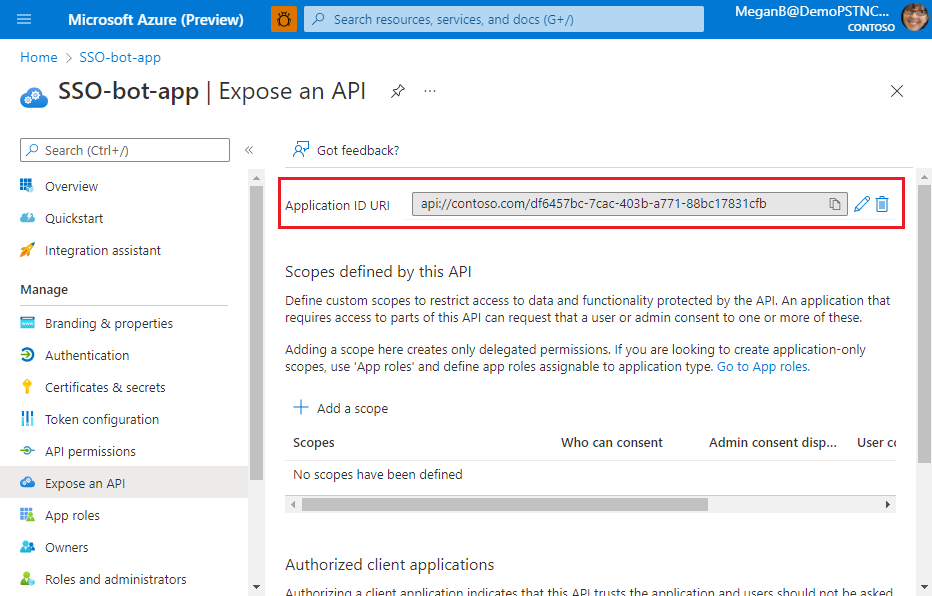Click the Certificates & secrets key icon
Screen dimensions: 932x596
click(27, 387)
